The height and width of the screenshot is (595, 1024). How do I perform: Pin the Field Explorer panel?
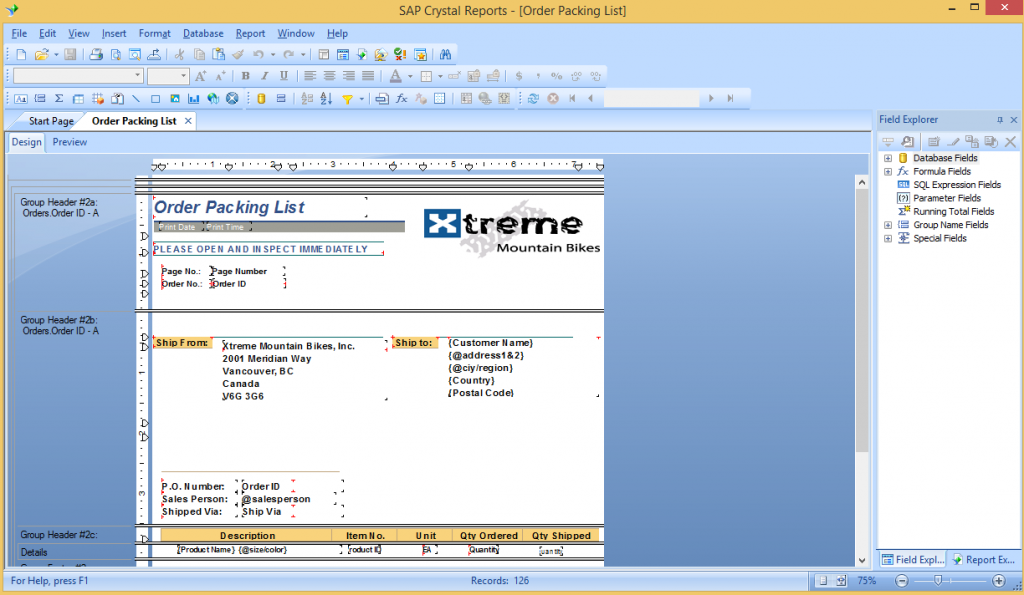coord(1000,120)
